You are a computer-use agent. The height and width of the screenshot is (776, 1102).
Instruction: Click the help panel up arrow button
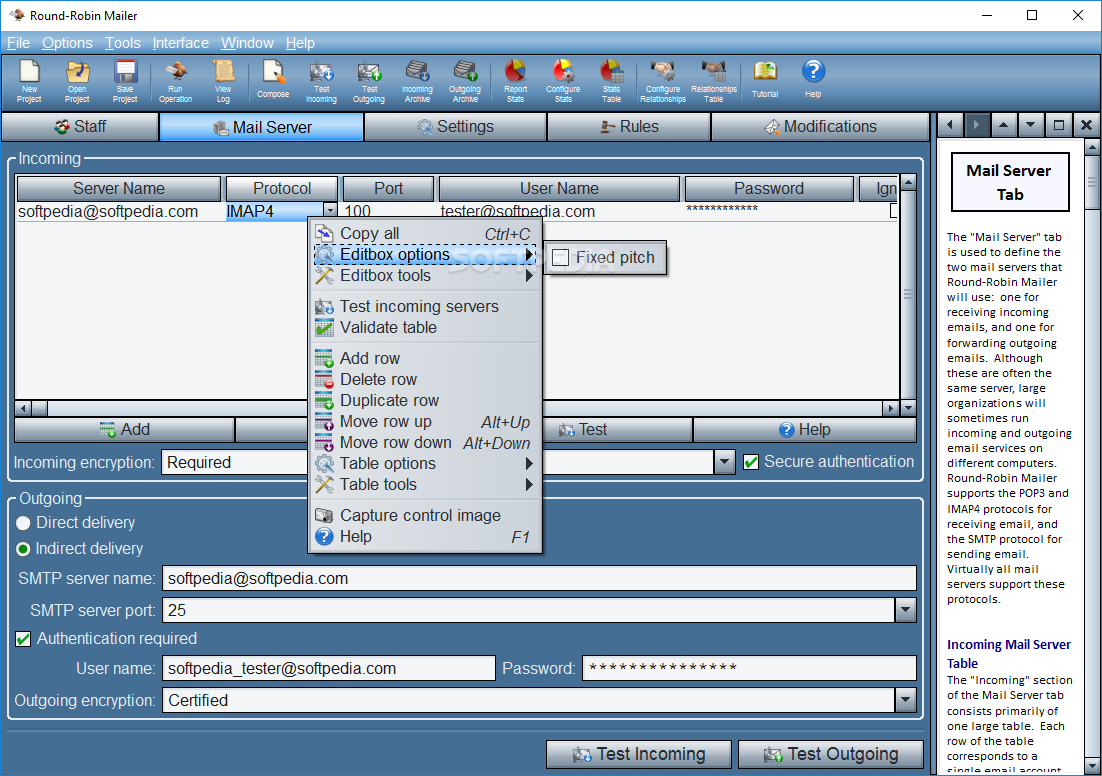click(x=1004, y=126)
